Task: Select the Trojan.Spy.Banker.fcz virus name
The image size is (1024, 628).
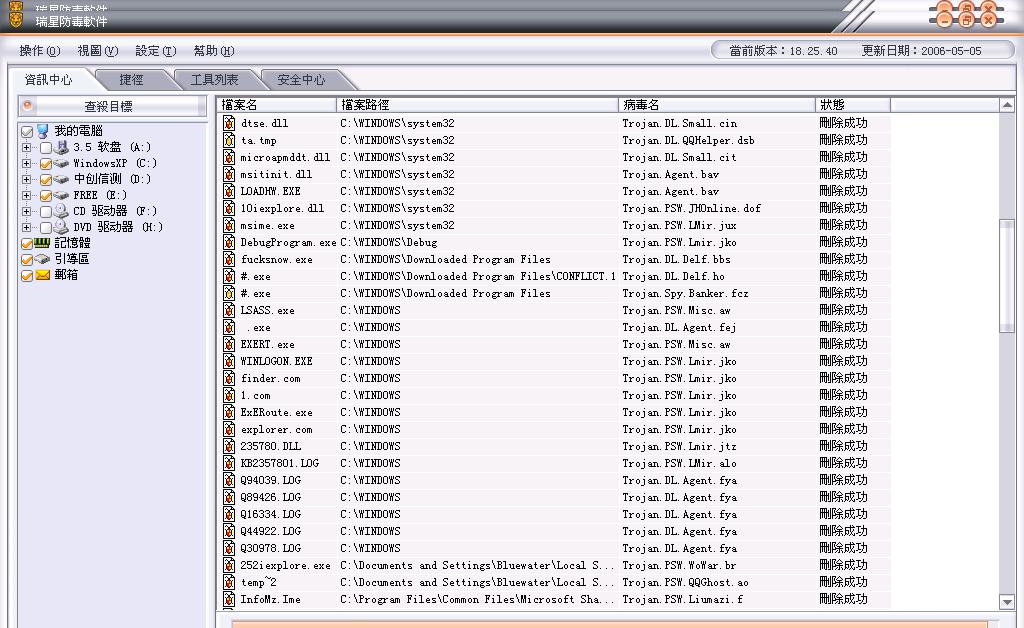Action: 685,293
